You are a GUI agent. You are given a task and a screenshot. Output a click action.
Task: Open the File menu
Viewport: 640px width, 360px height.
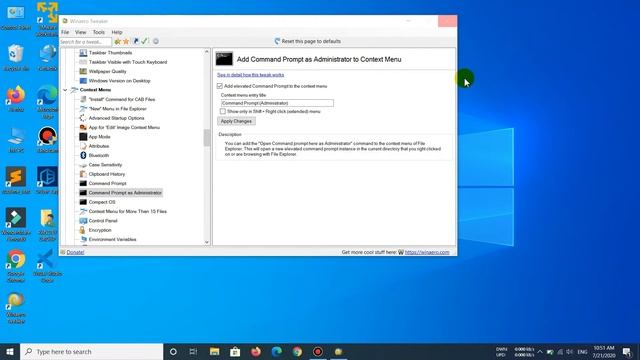[x=65, y=32]
